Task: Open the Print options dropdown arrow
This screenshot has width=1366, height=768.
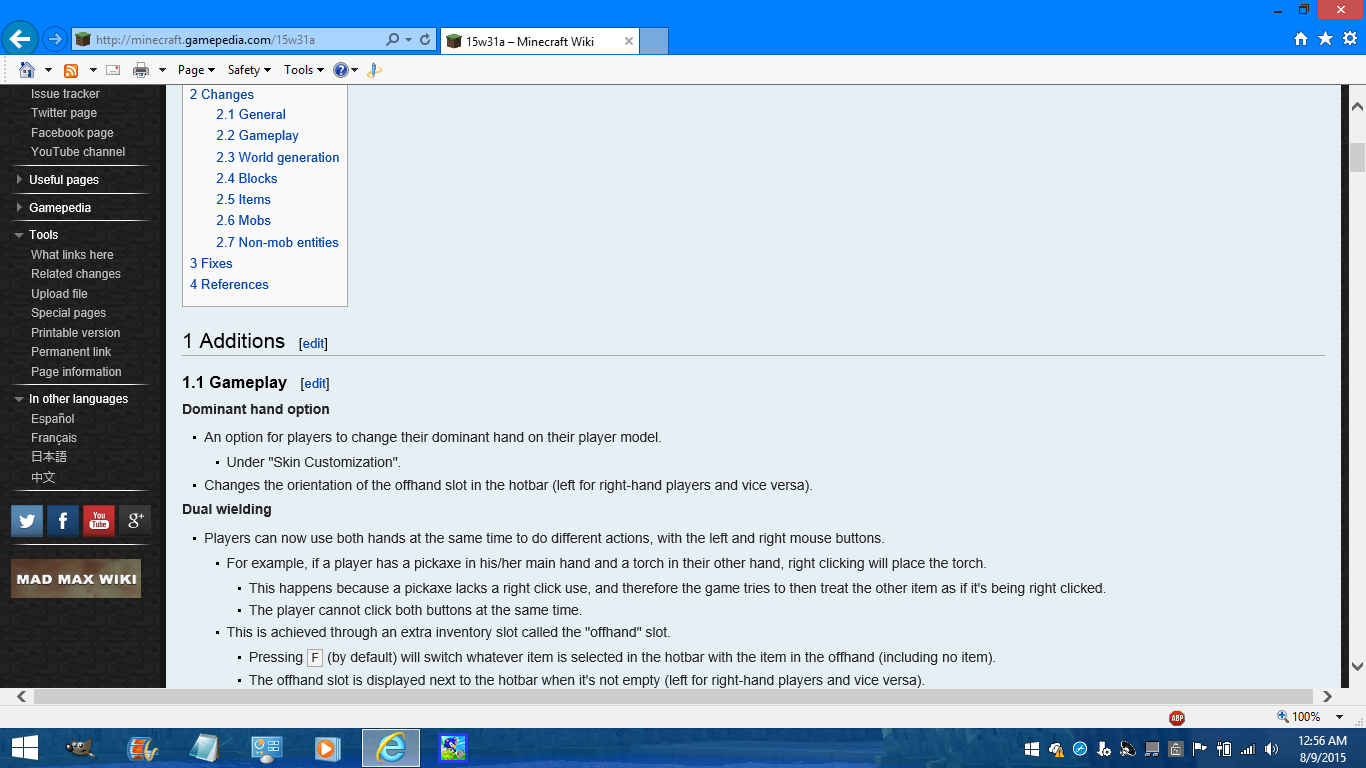Action: [163, 70]
